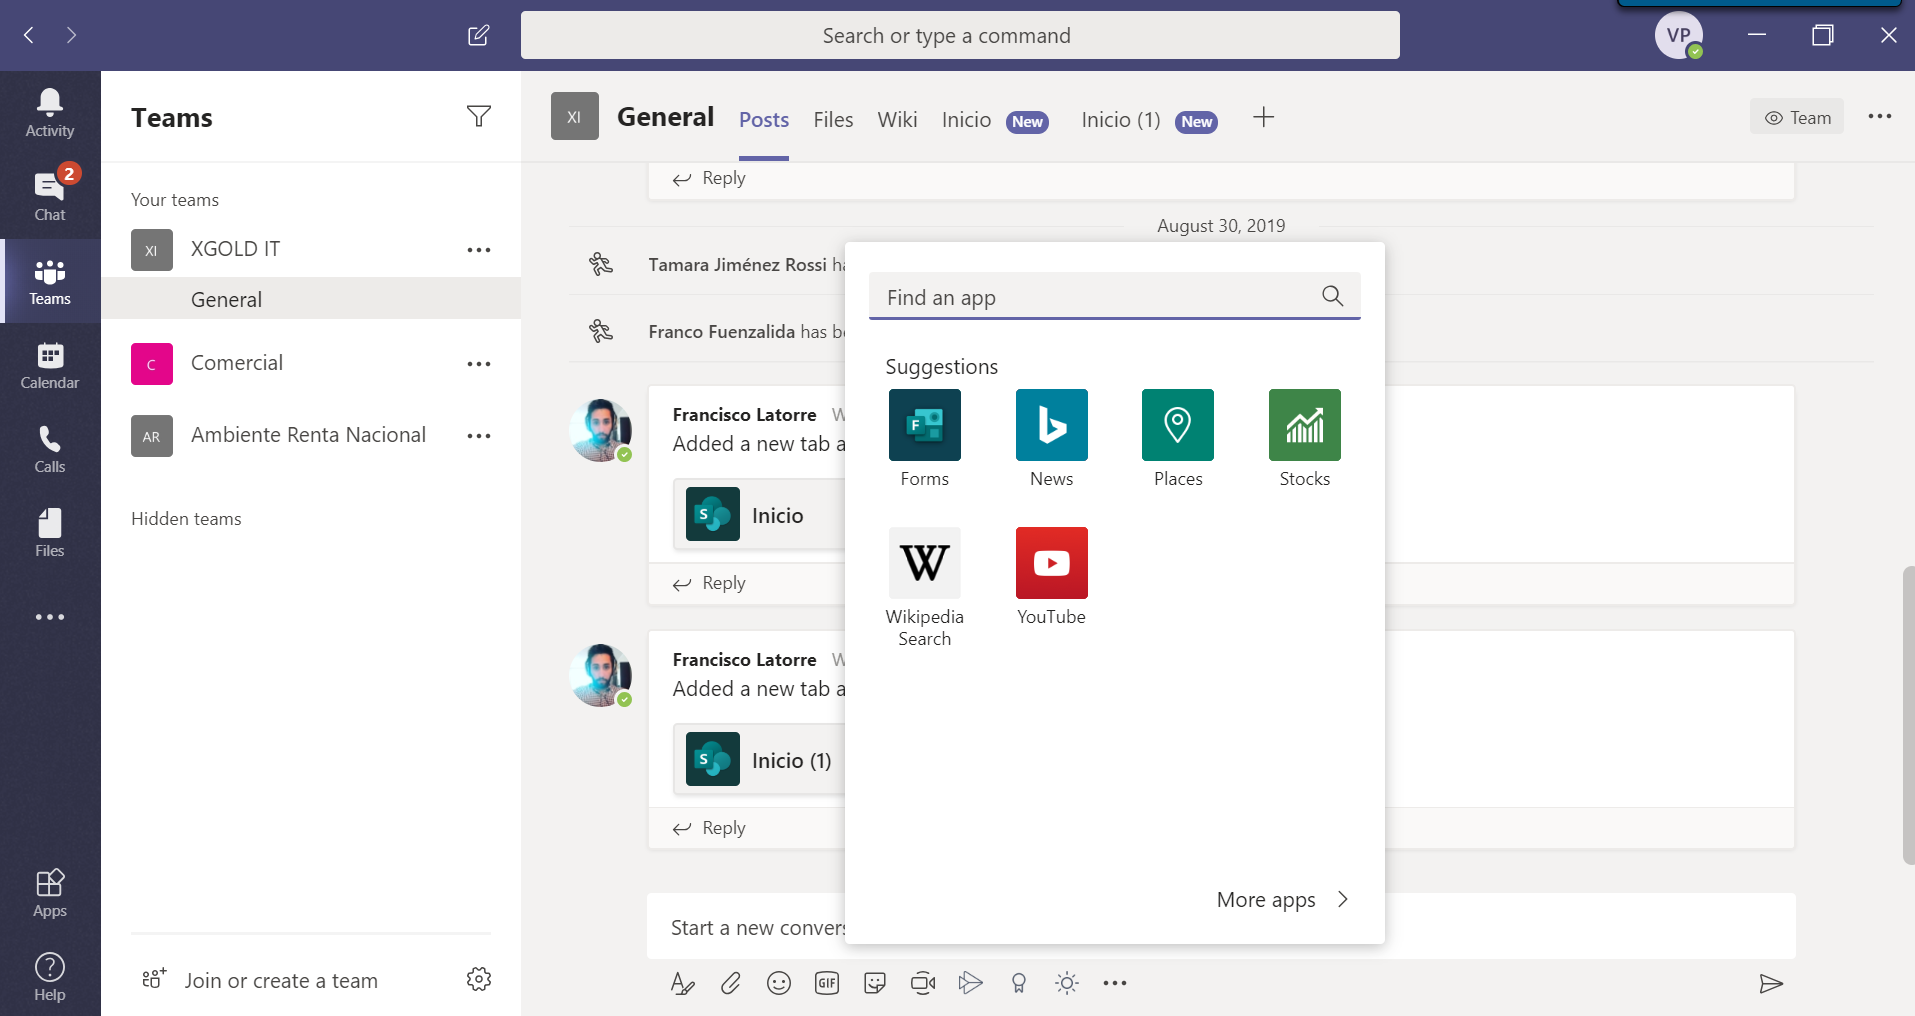
Task: Open the Activity feed
Action: 50,113
